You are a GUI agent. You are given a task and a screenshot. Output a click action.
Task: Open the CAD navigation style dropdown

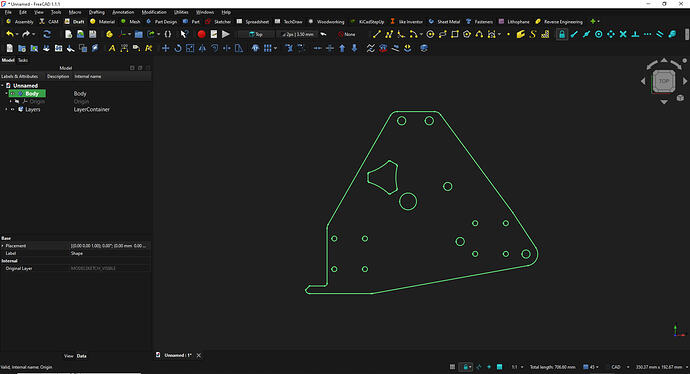click(x=619, y=367)
